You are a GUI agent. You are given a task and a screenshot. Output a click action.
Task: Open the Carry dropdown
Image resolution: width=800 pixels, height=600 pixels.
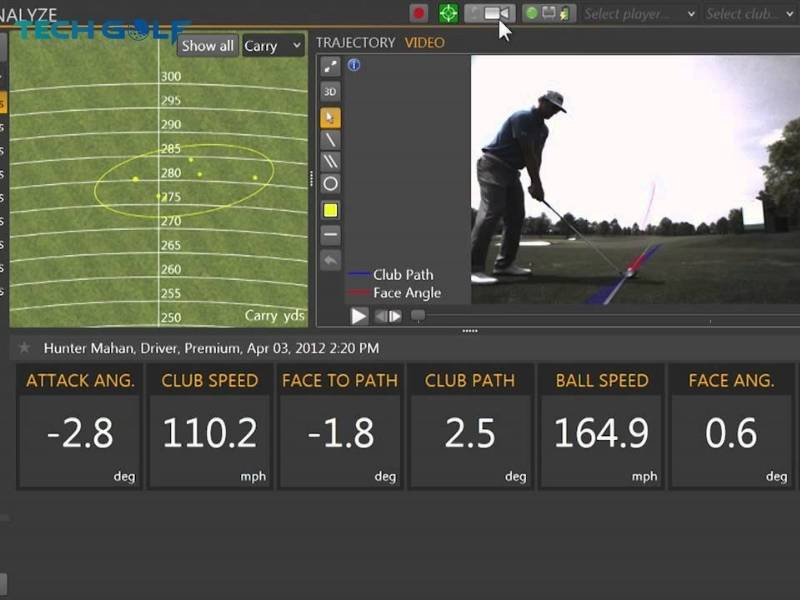pyautogui.click(x=273, y=45)
